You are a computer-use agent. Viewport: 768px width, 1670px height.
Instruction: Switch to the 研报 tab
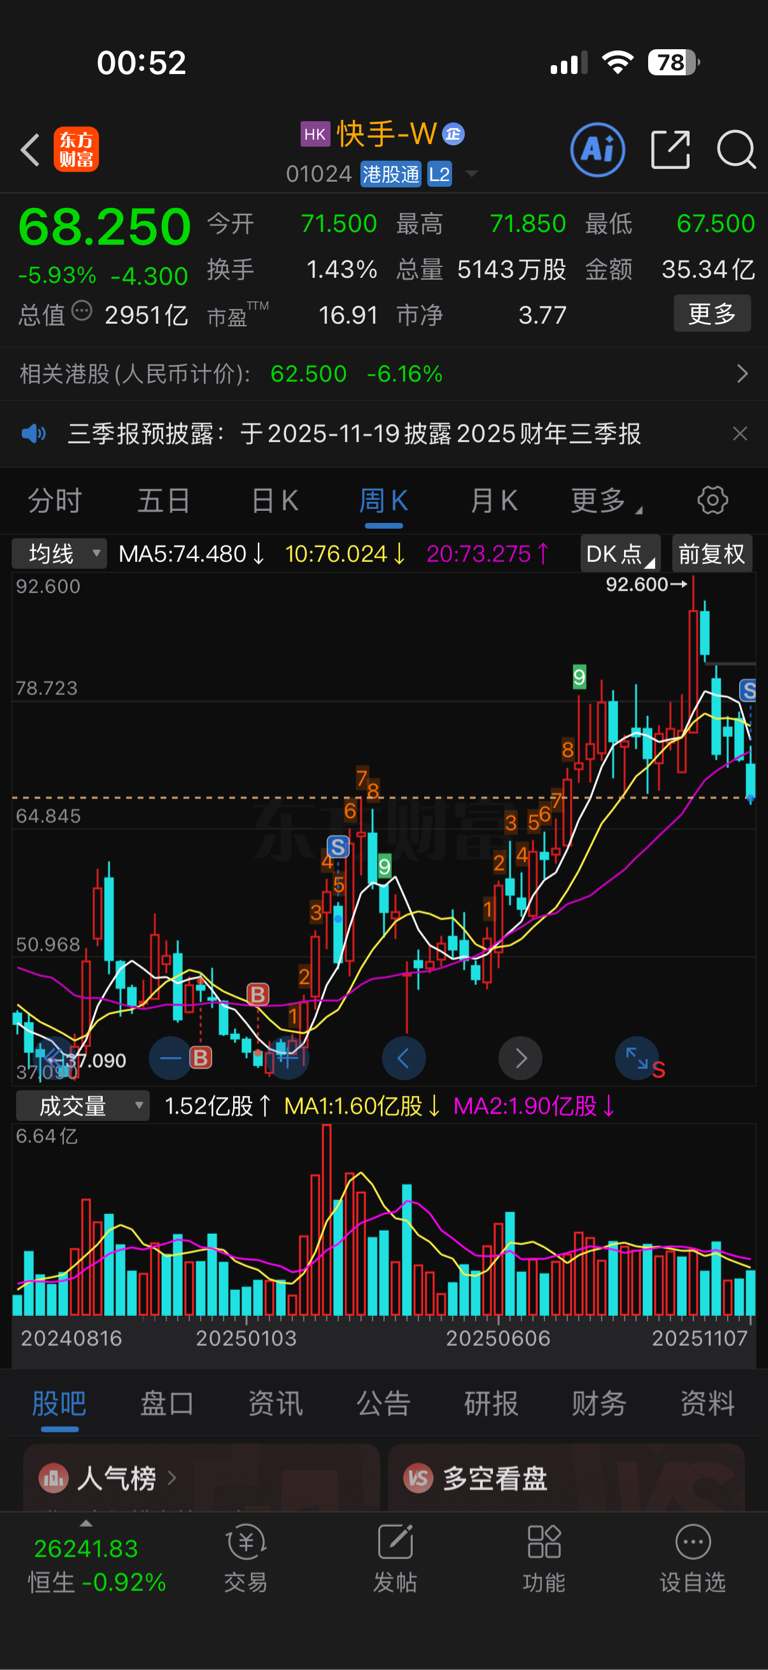coord(491,1404)
